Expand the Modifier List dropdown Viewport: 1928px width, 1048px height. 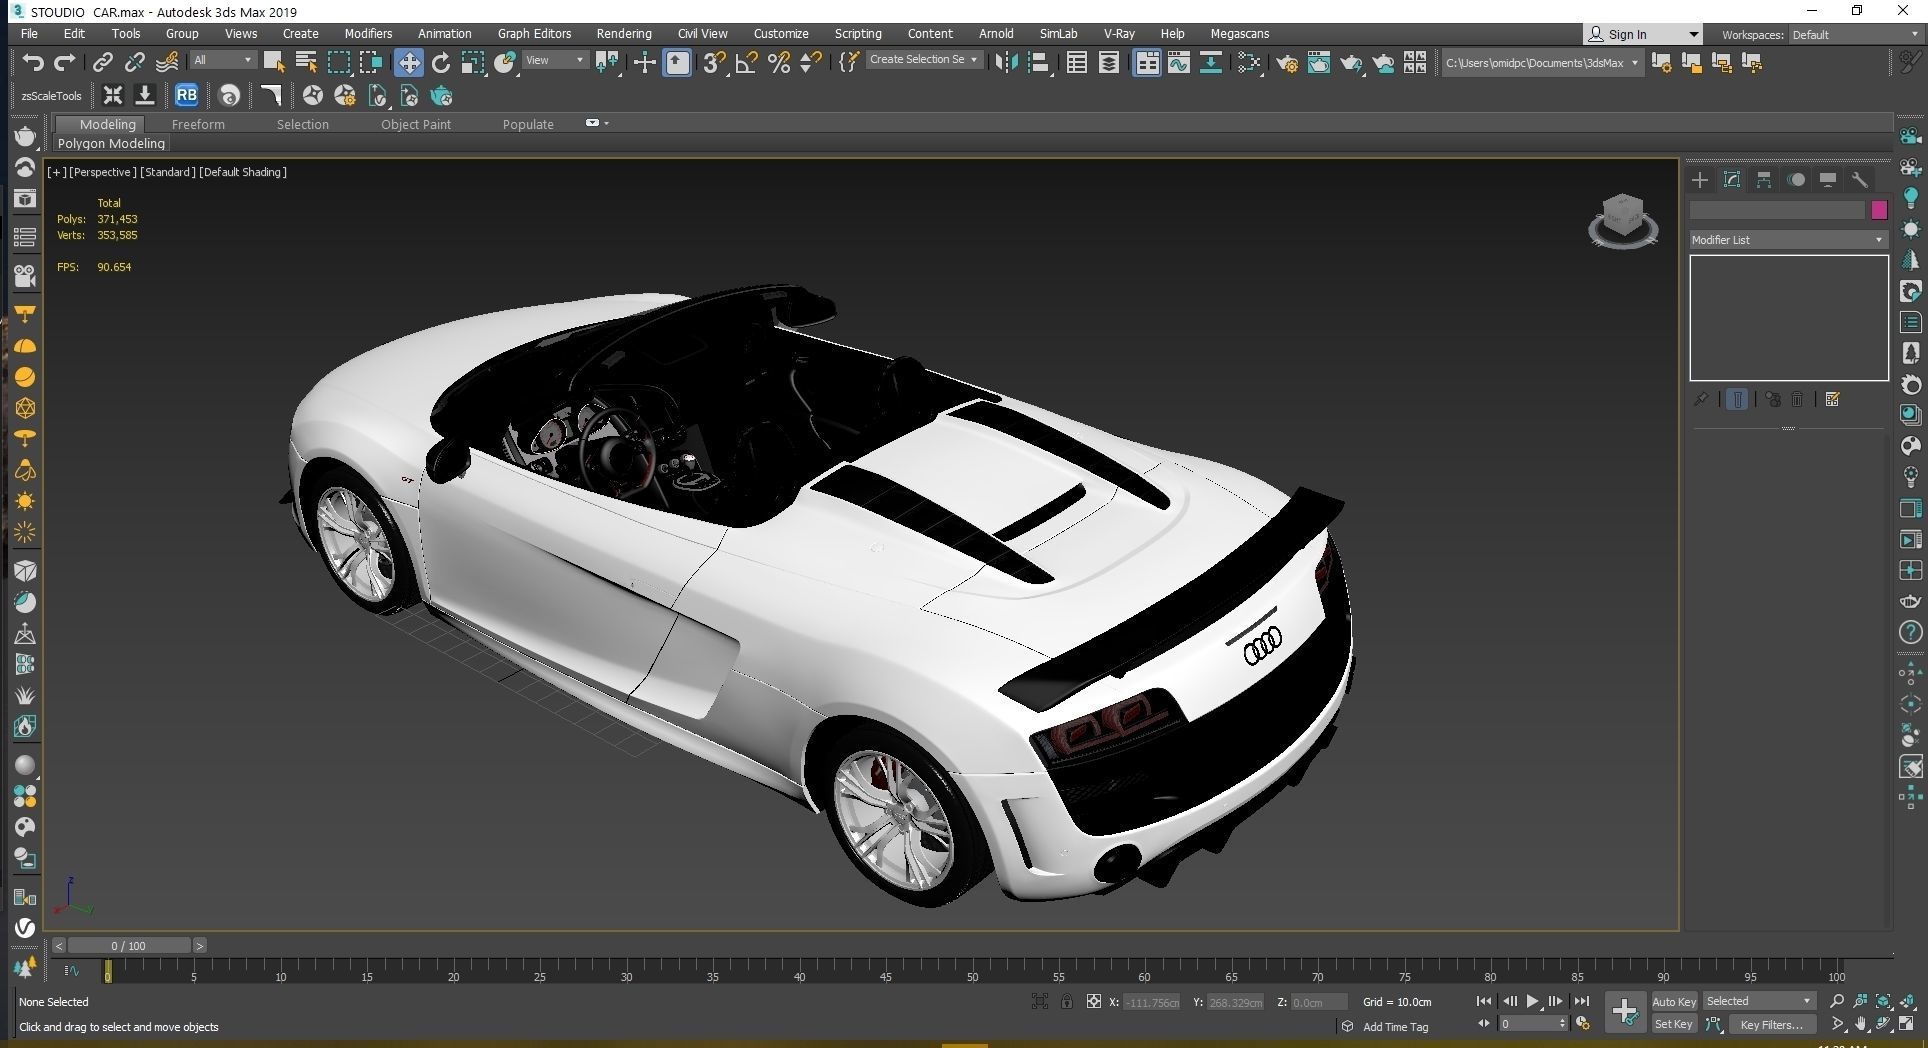(x=1788, y=240)
